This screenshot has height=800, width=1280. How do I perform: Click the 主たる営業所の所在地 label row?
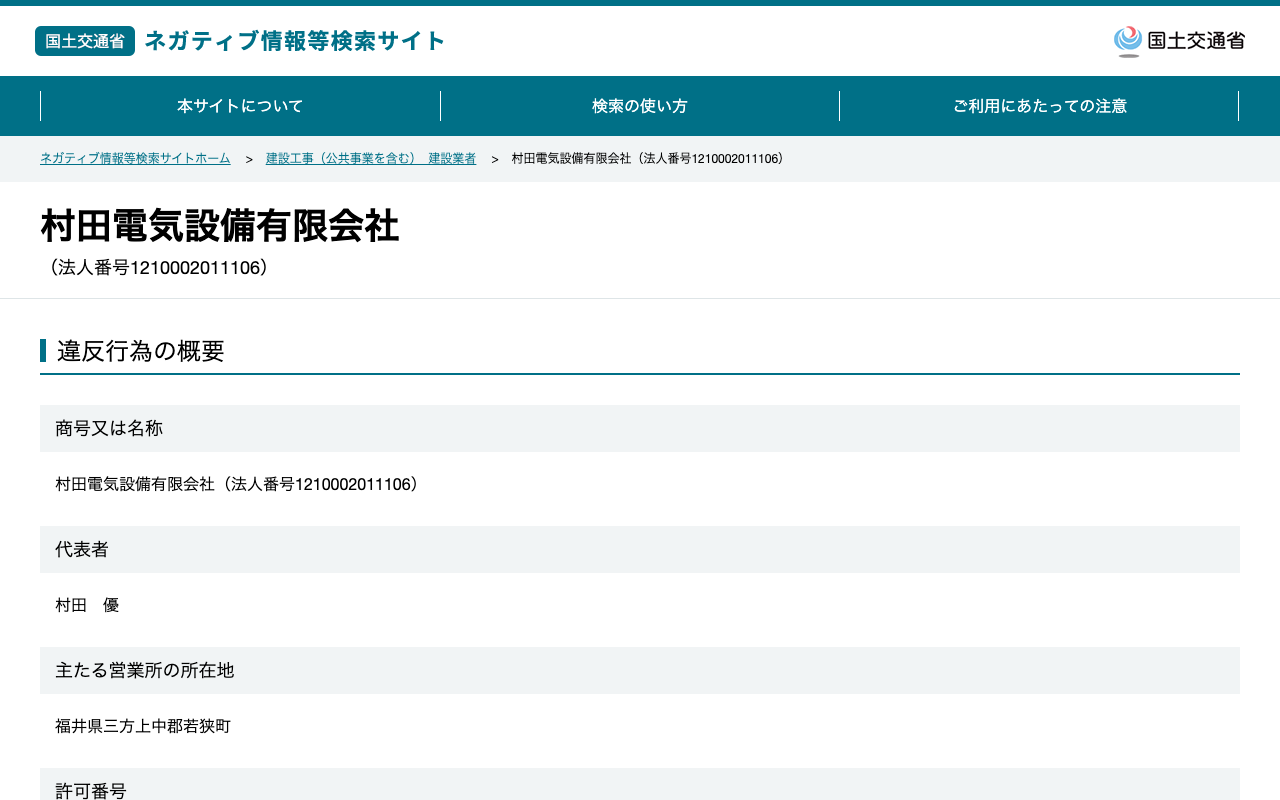(640, 670)
